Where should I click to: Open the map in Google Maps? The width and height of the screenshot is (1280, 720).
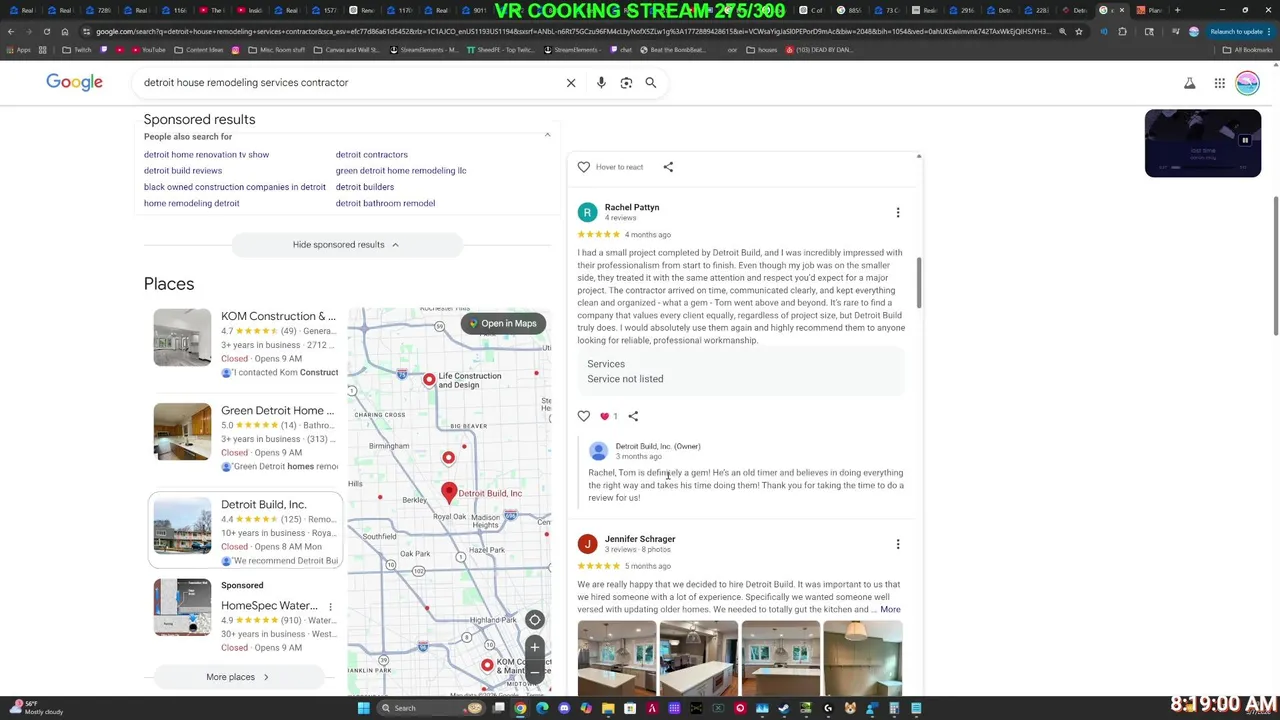(503, 324)
